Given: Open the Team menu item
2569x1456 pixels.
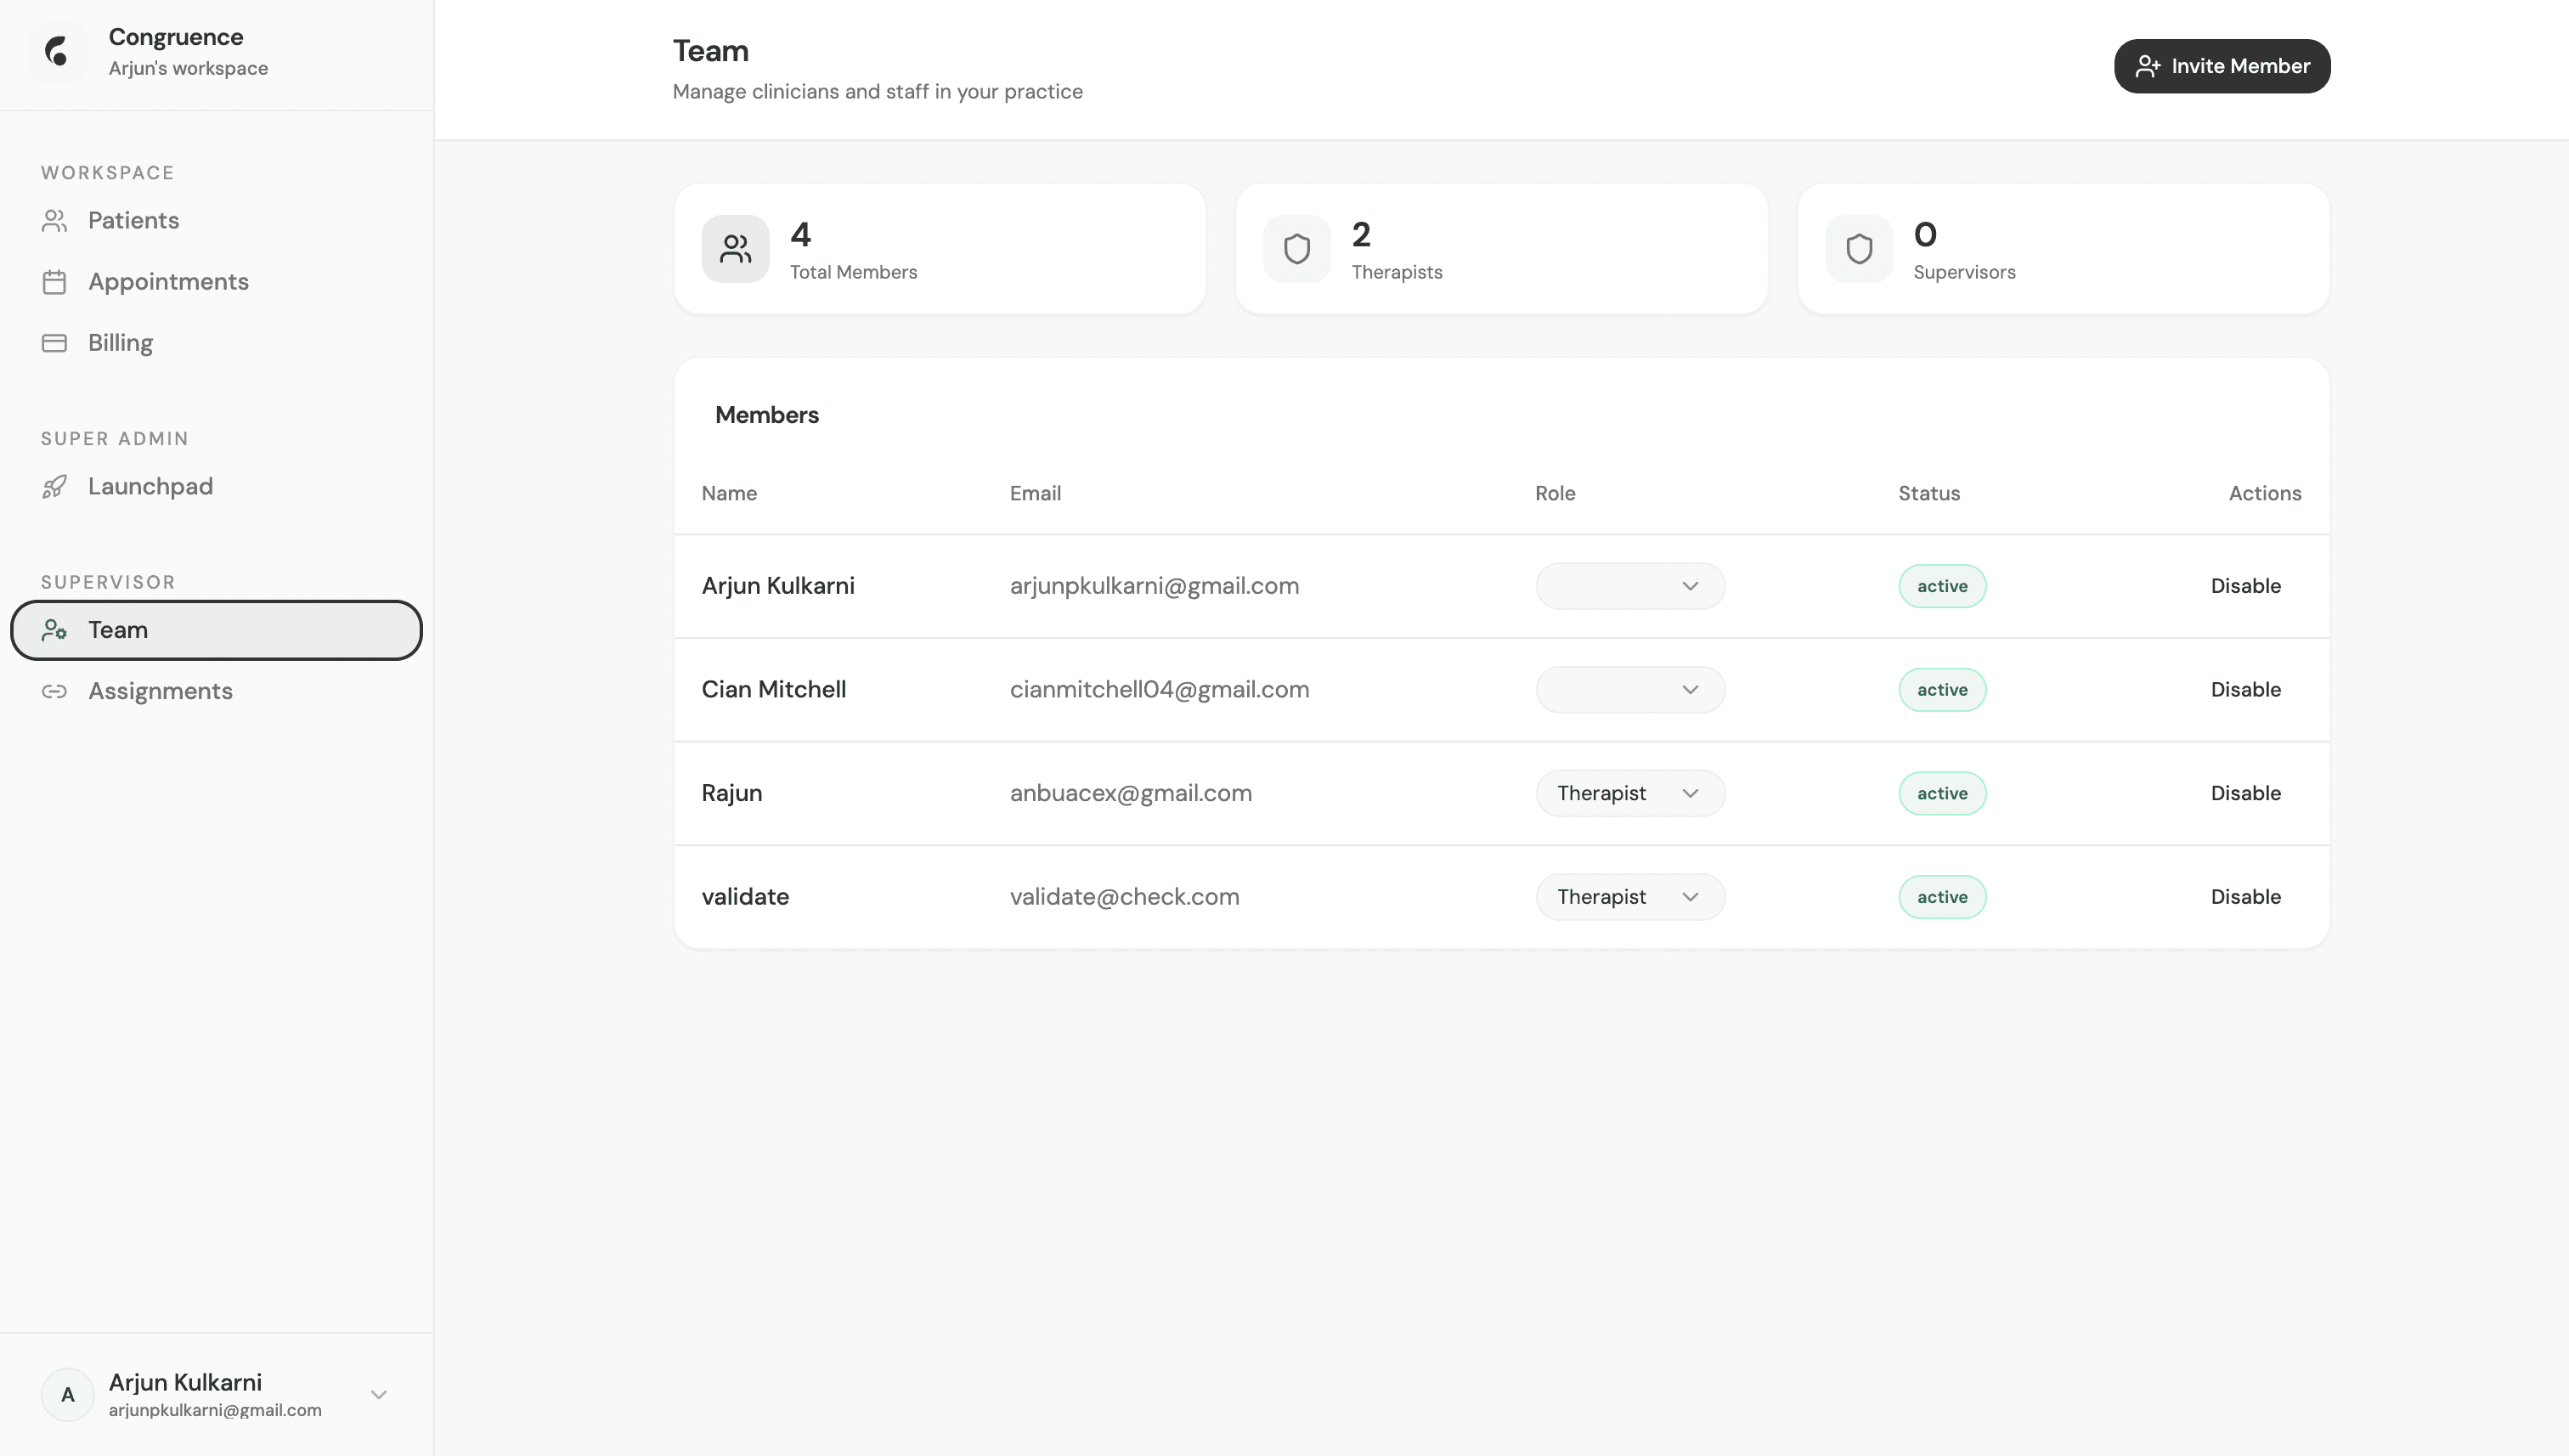Looking at the screenshot, I should point(216,630).
